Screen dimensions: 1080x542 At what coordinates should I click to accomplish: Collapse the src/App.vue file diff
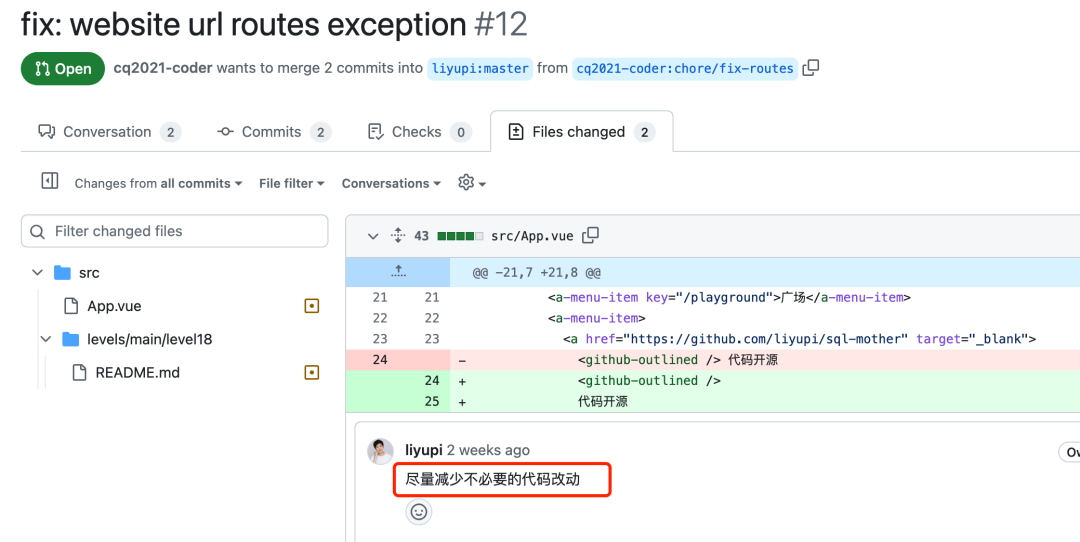click(x=373, y=236)
